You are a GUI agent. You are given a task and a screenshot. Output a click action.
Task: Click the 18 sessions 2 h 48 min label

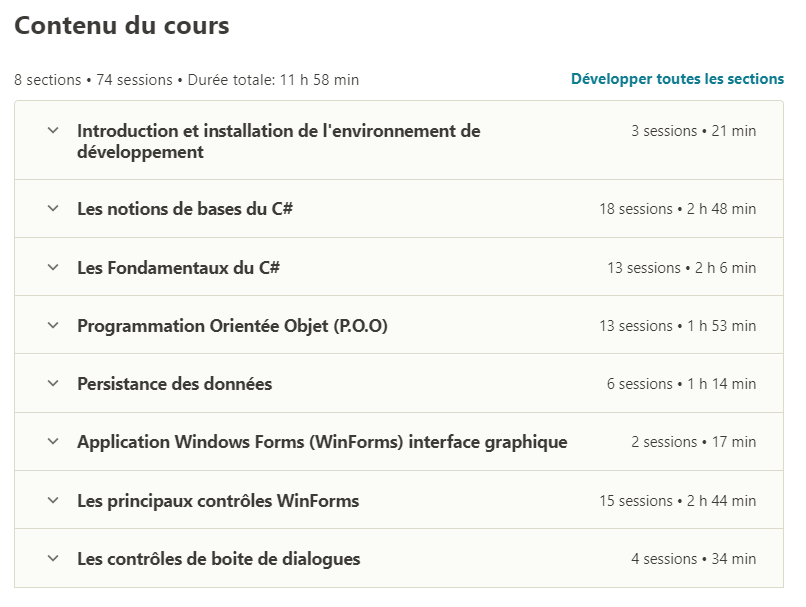tap(677, 209)
